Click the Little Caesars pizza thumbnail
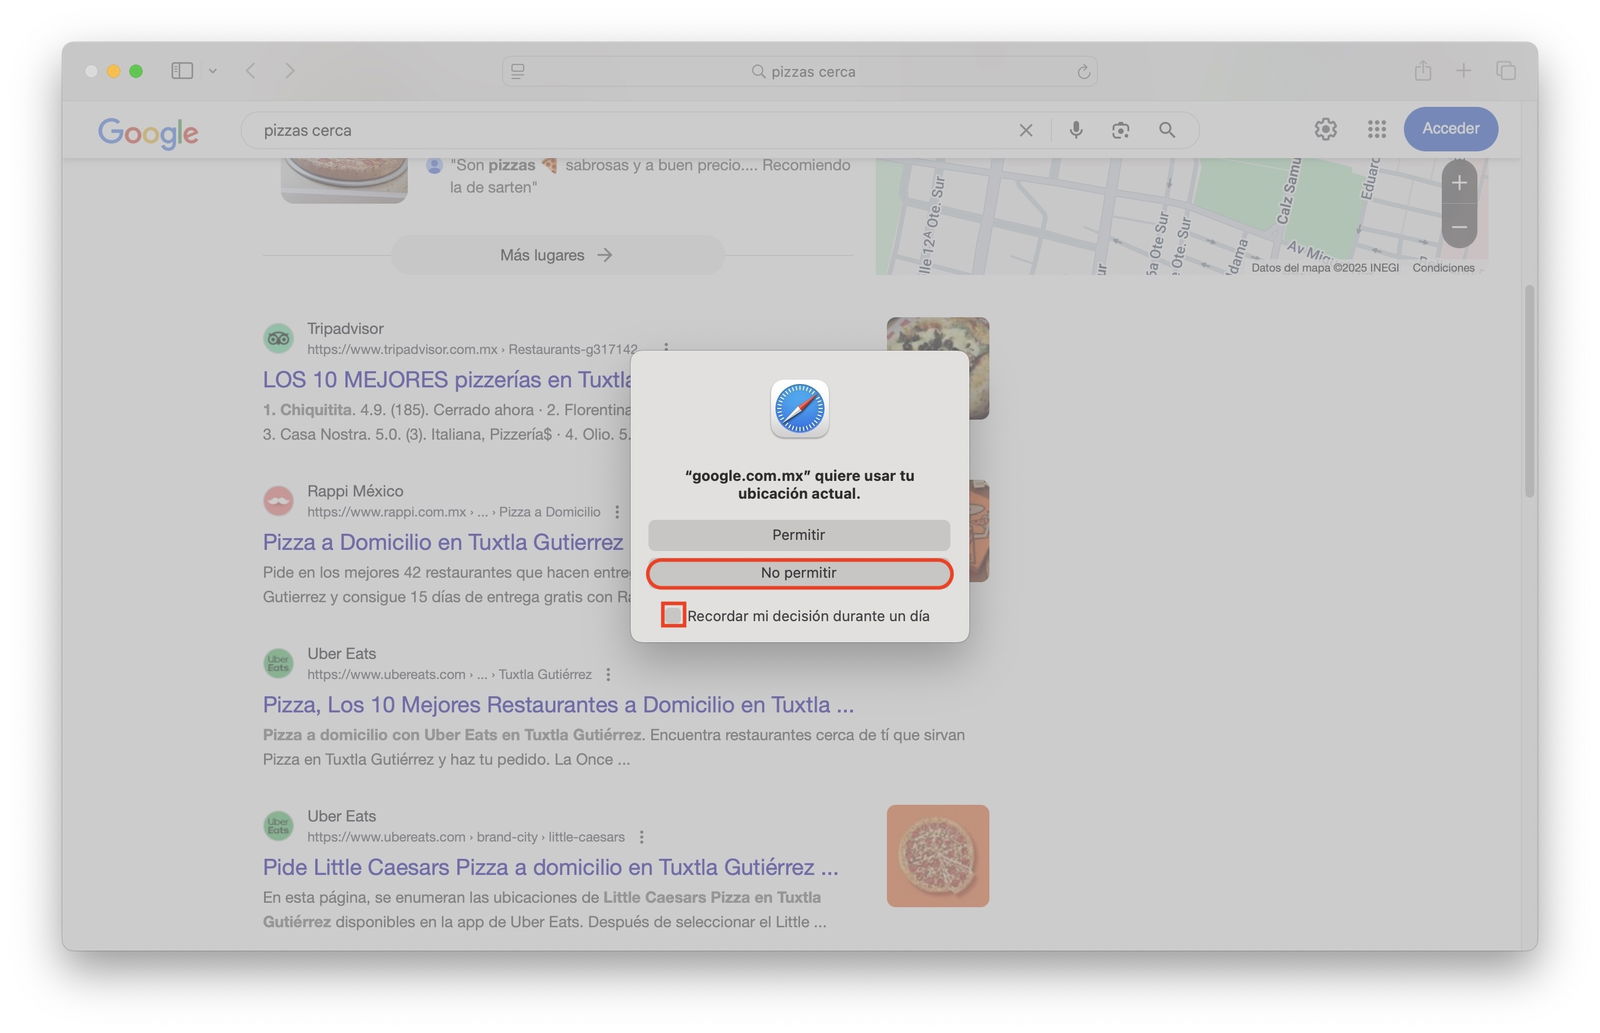This screenshot has width=1600, height=1033. [938, 856]
